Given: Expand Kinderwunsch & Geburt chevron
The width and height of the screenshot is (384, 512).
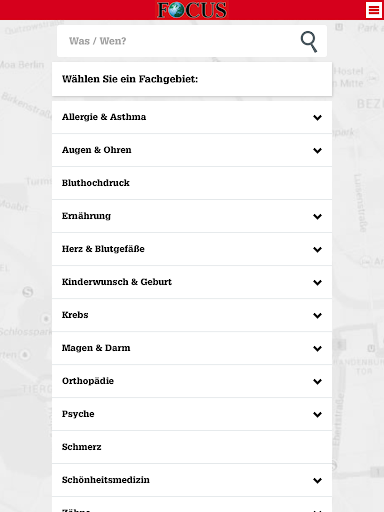Looking at the screenshot, I should coord(317,282).
